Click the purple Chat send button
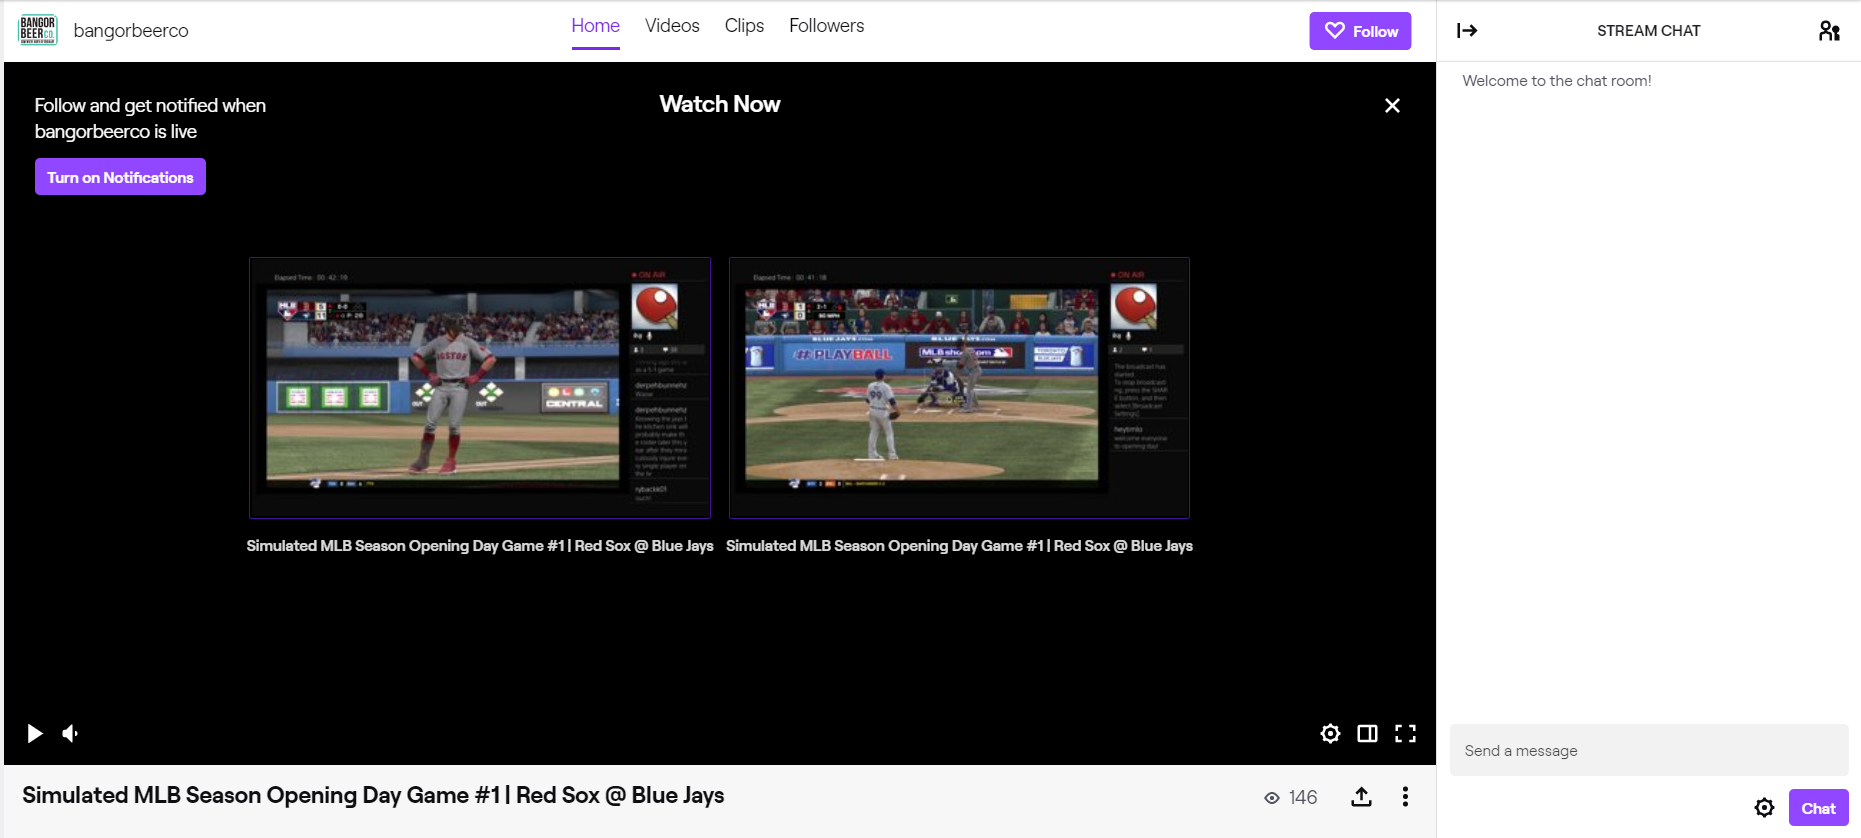The height and width of the screenshot is (838, 1861). 1818,808
